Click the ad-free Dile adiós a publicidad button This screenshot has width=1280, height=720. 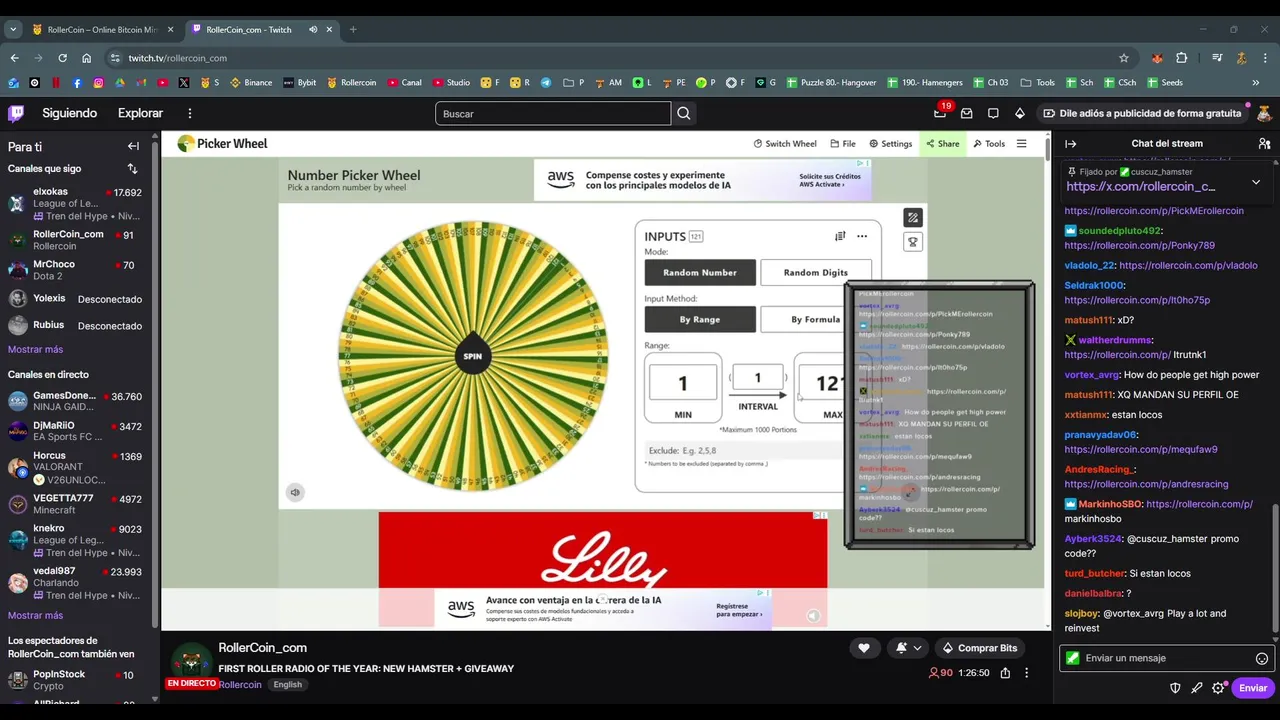click(1142, 113)
